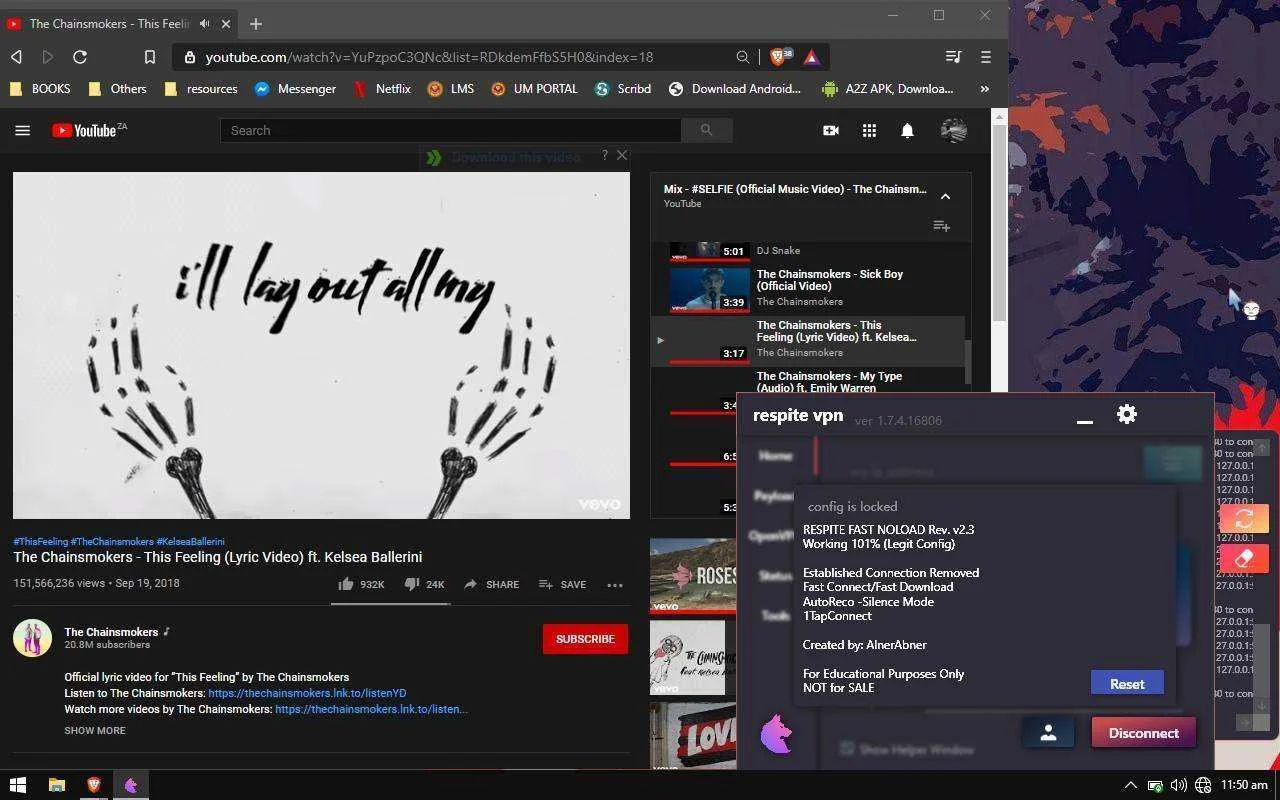Open the resources bookmark folder
The height and width of the screenshot is (800, 1280).
(x=201, y=89)
